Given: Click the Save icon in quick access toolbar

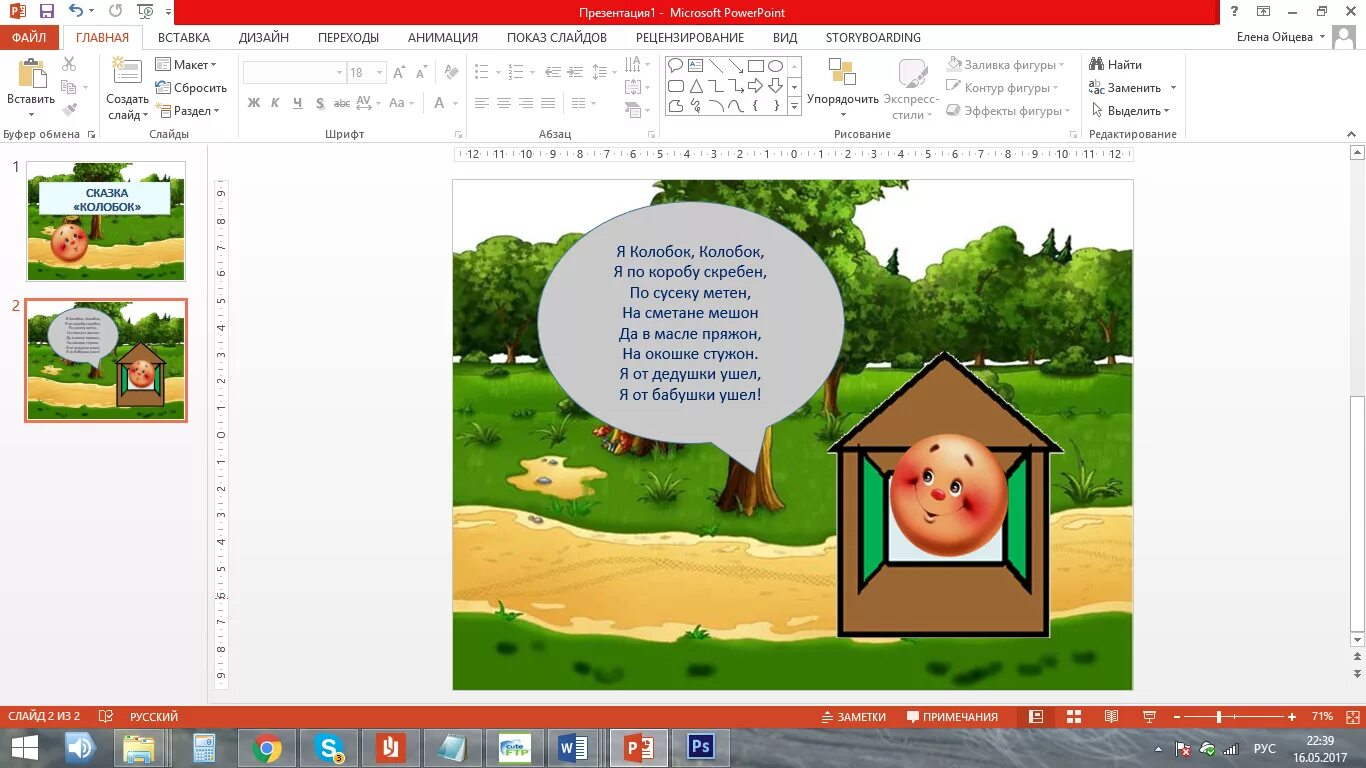Looking at the screenshot, I should pyautogui.click(x=46, y=11).
